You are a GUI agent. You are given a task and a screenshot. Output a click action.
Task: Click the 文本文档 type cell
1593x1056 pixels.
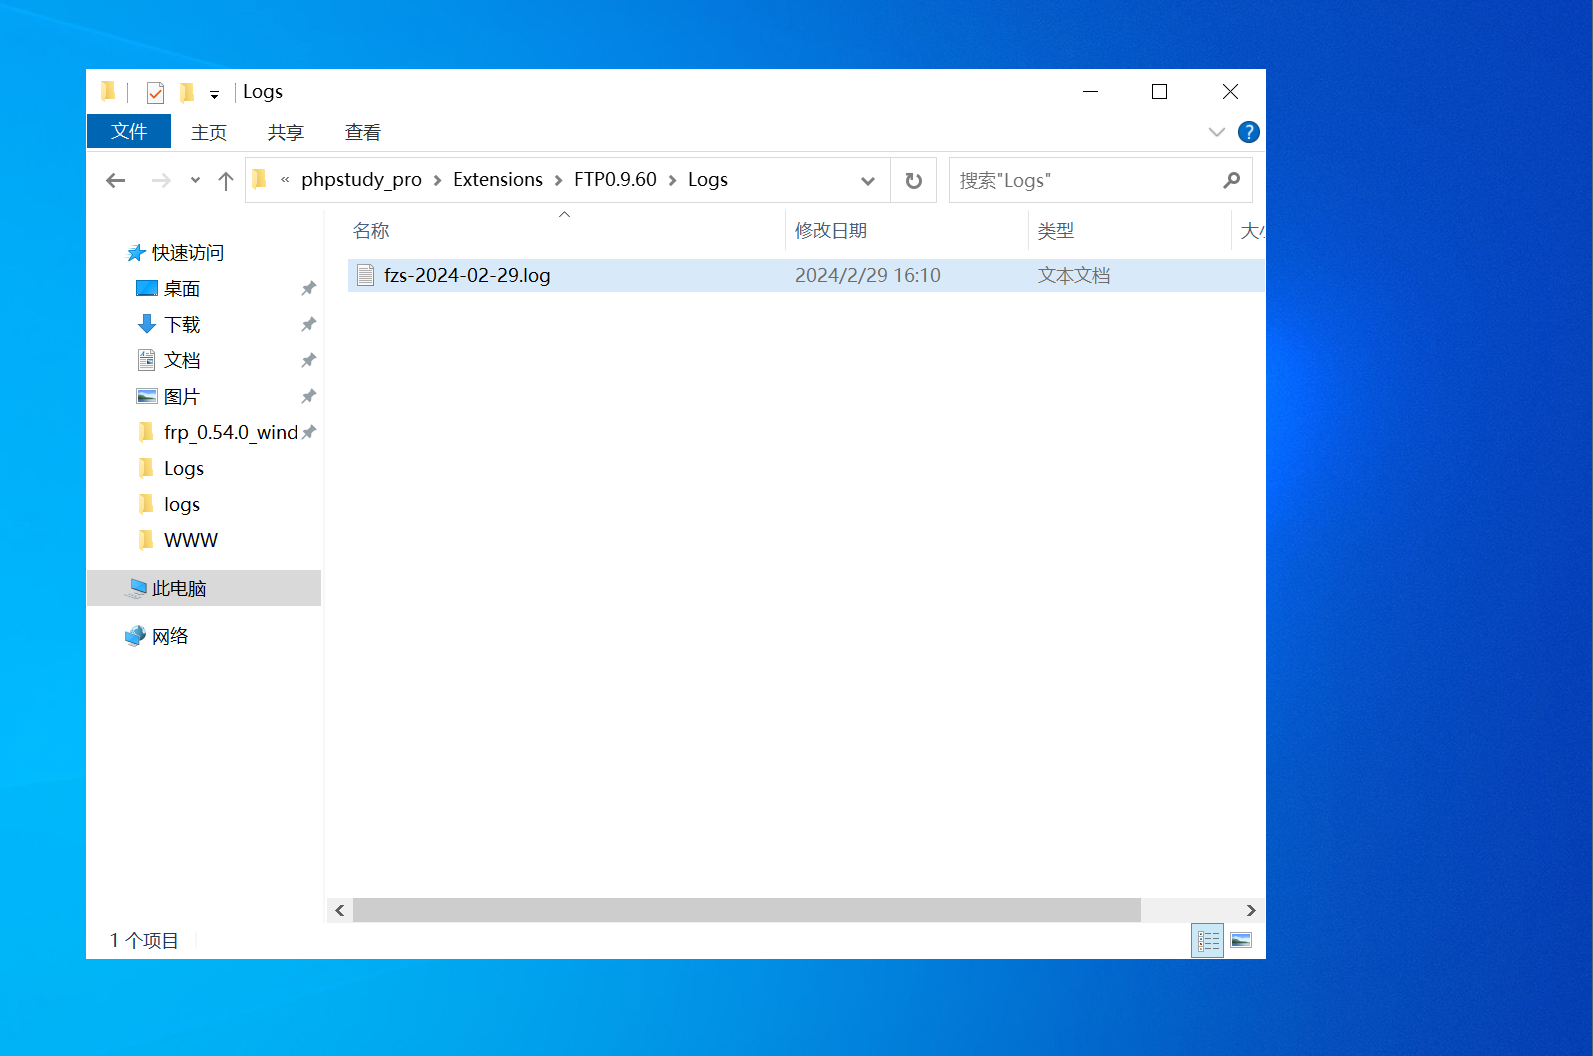coord(1074,276)
